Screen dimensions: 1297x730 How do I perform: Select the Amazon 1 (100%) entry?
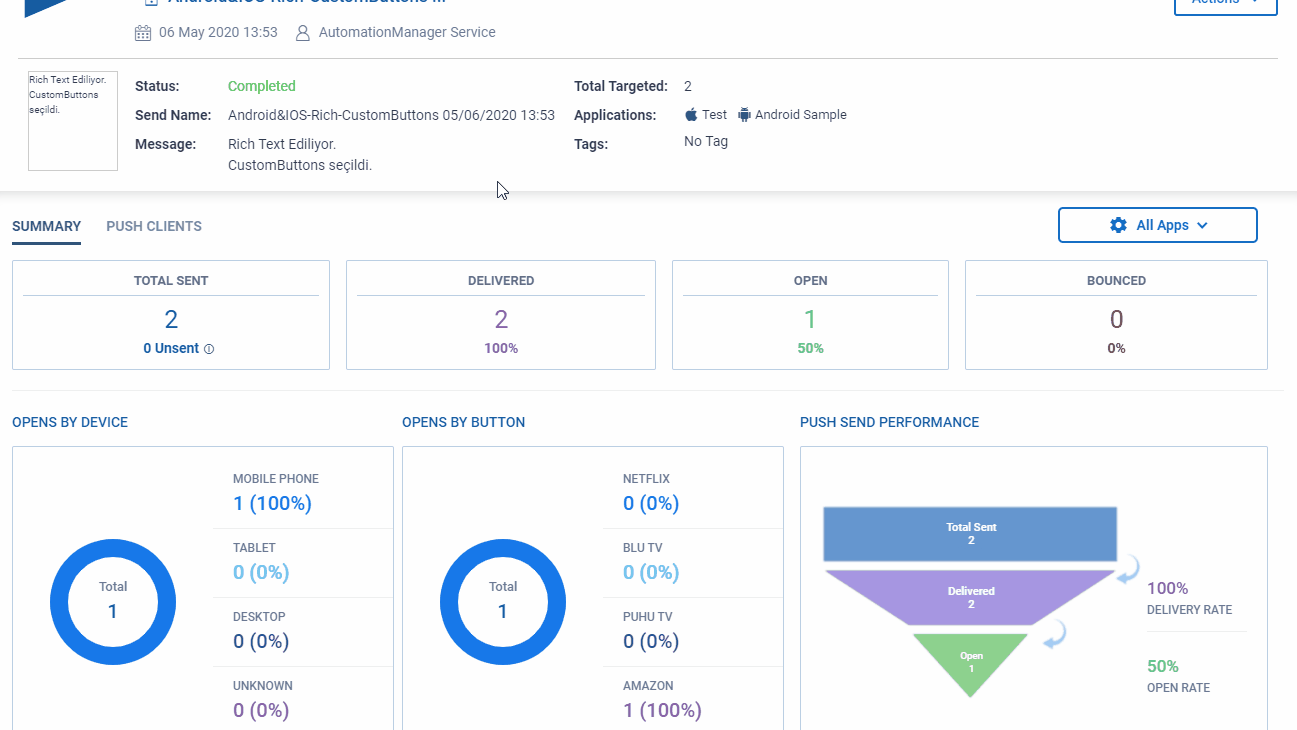coord(662,700)
